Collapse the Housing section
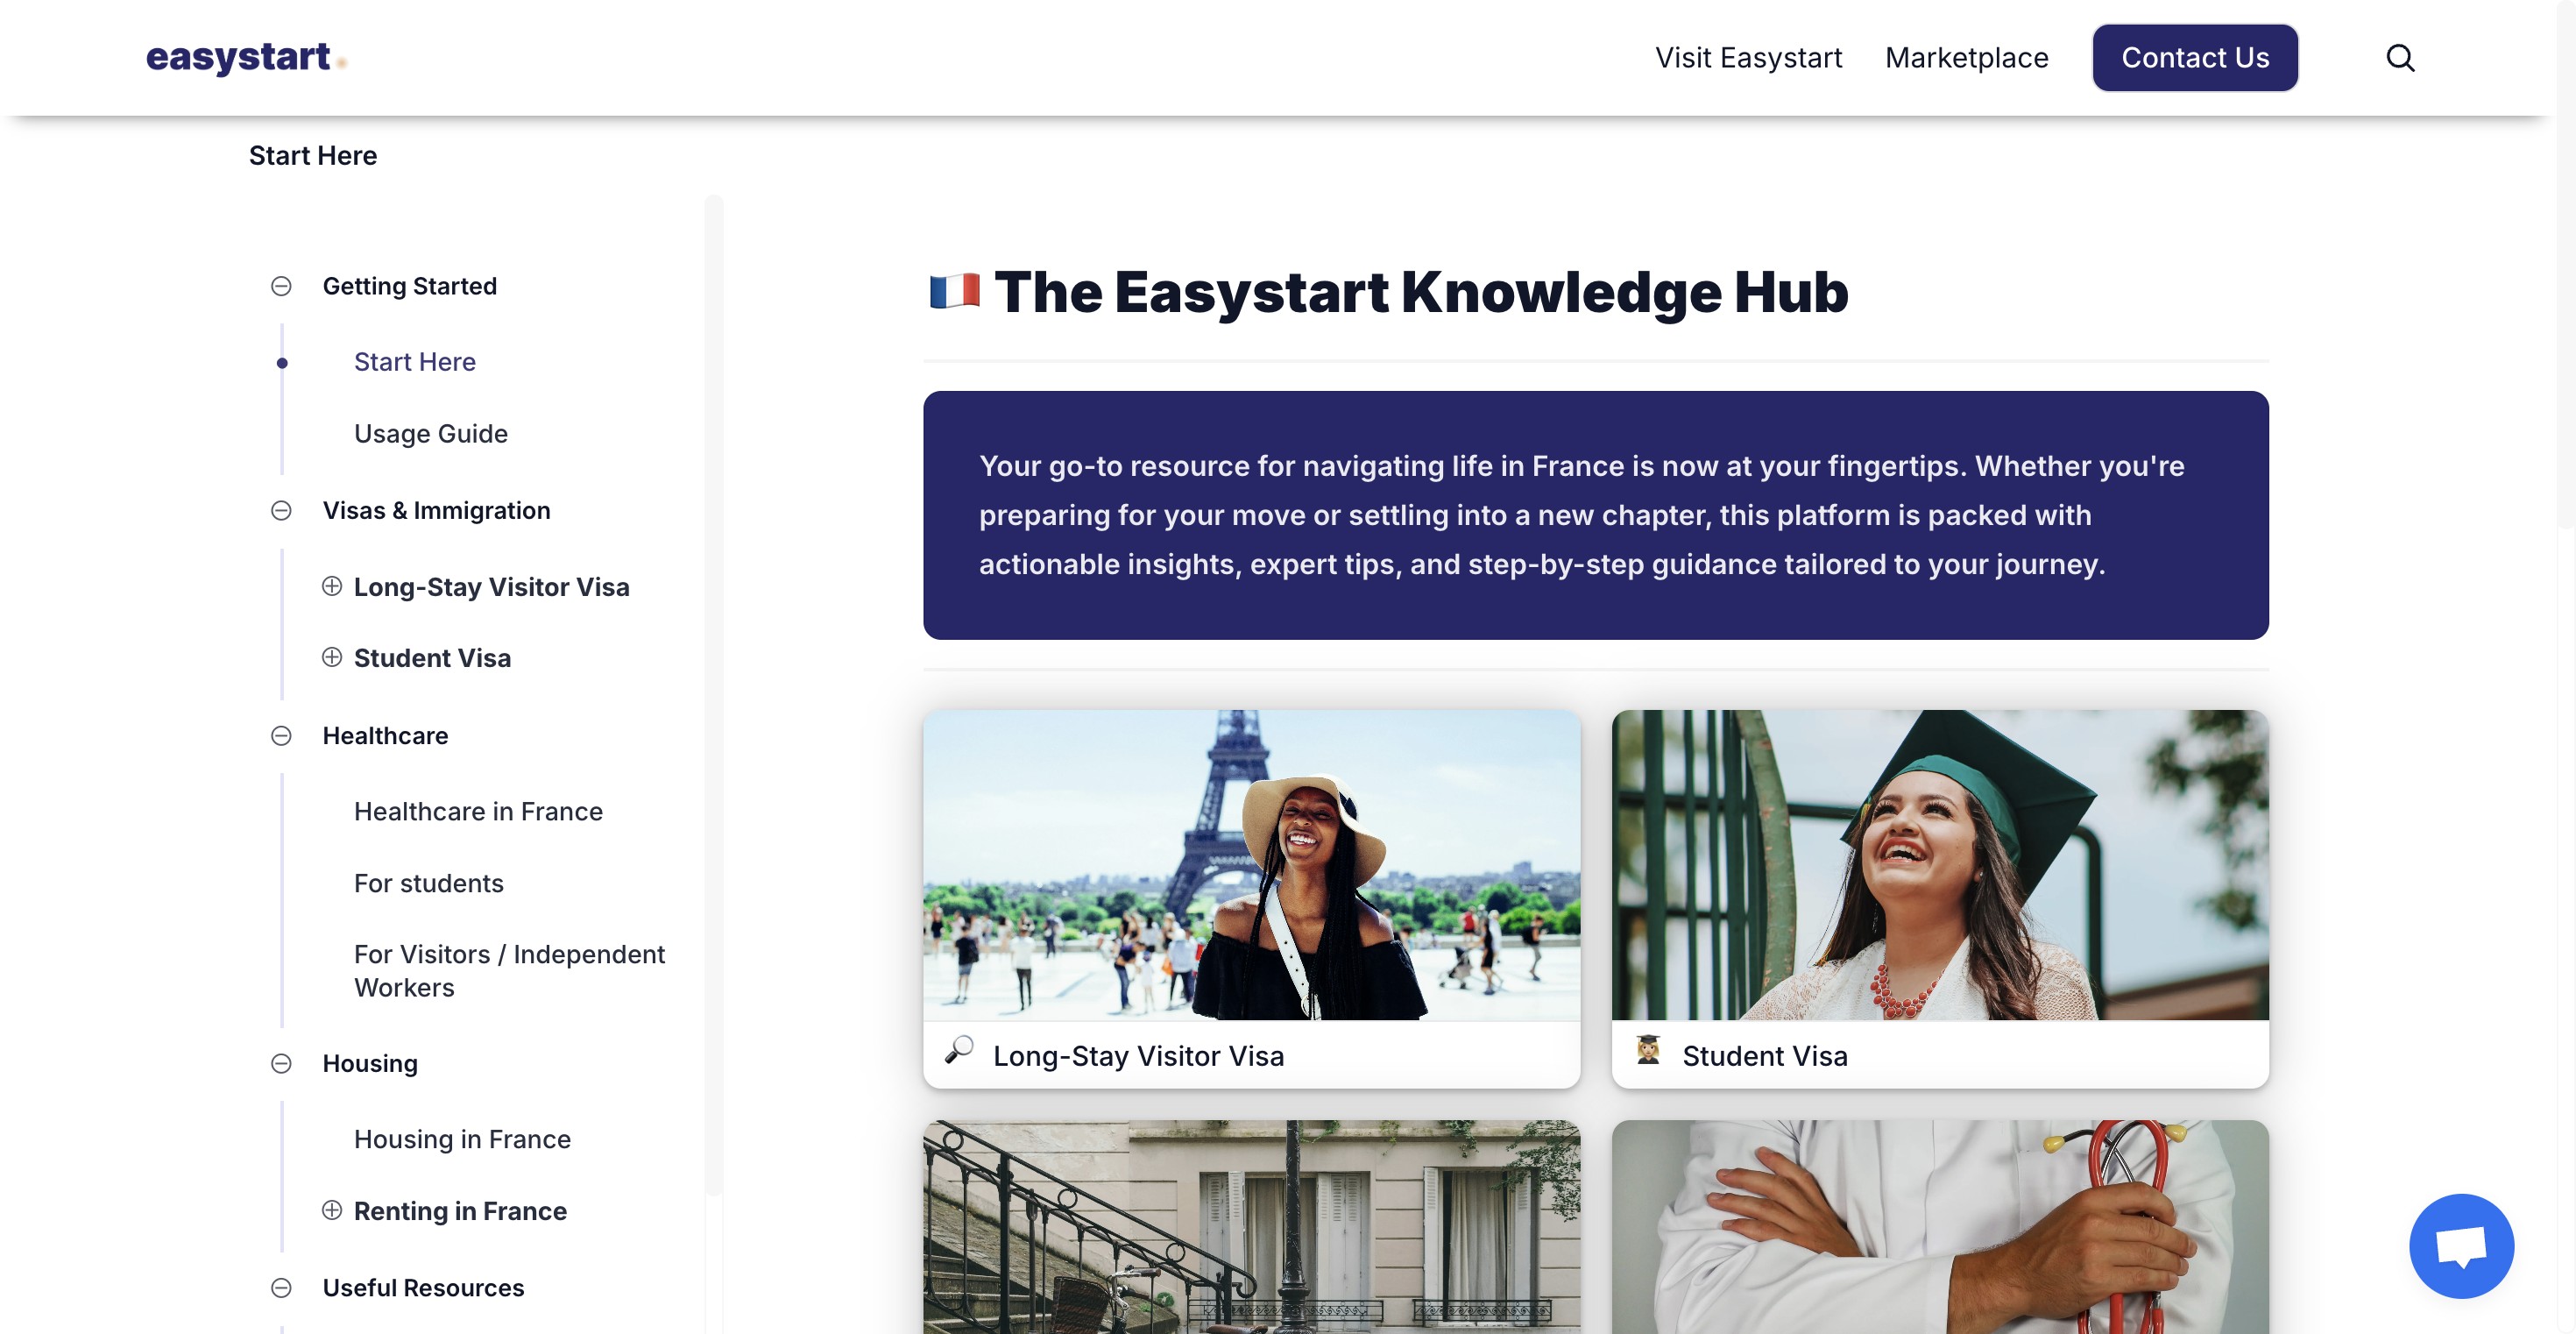 [x=281, y=1063]
